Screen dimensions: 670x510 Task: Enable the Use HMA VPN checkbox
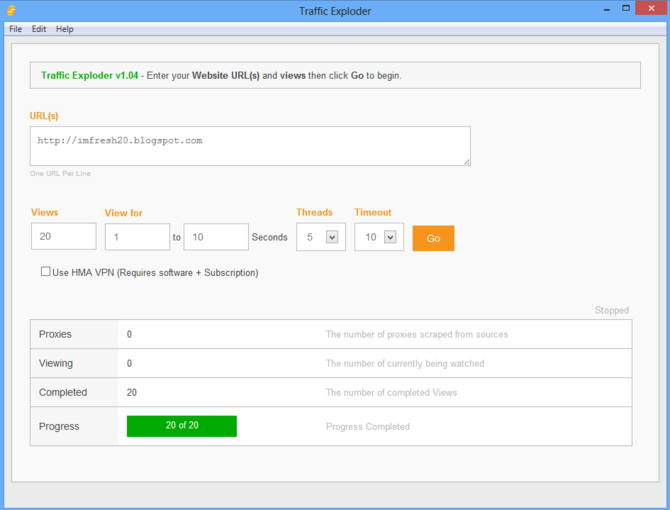click(x=45, y=271)
